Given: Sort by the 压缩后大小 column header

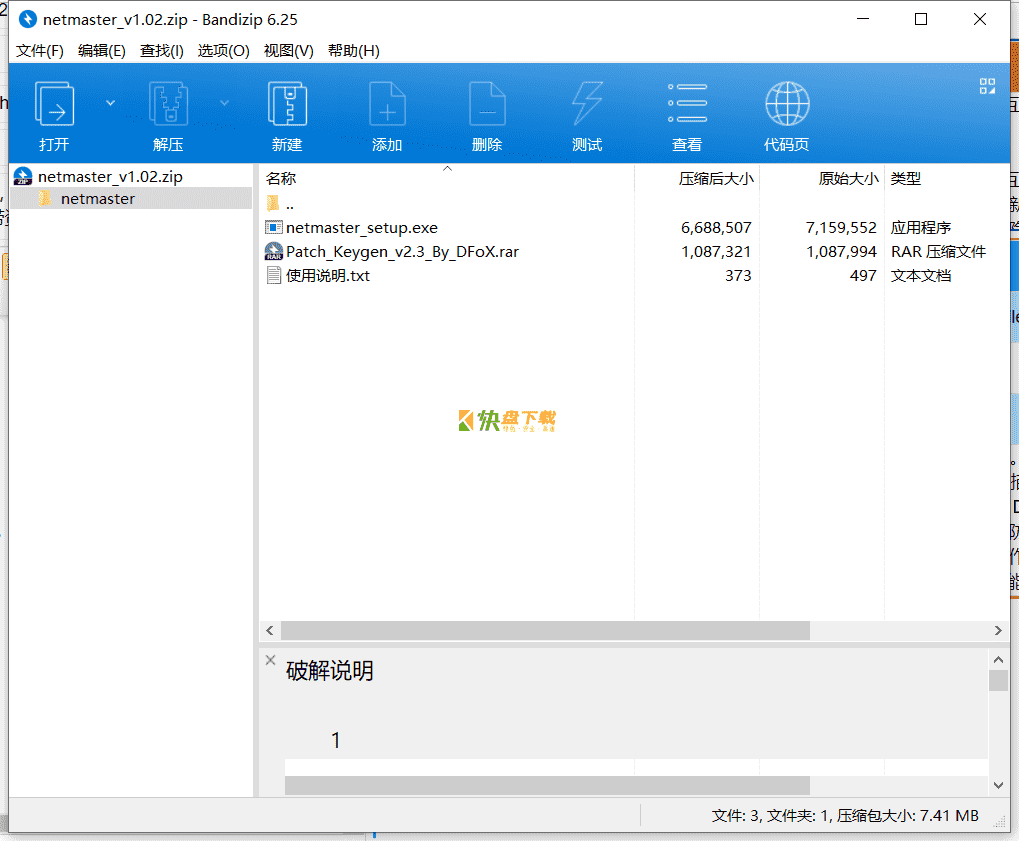Looking at the screenshot, I should coord(716,178).
